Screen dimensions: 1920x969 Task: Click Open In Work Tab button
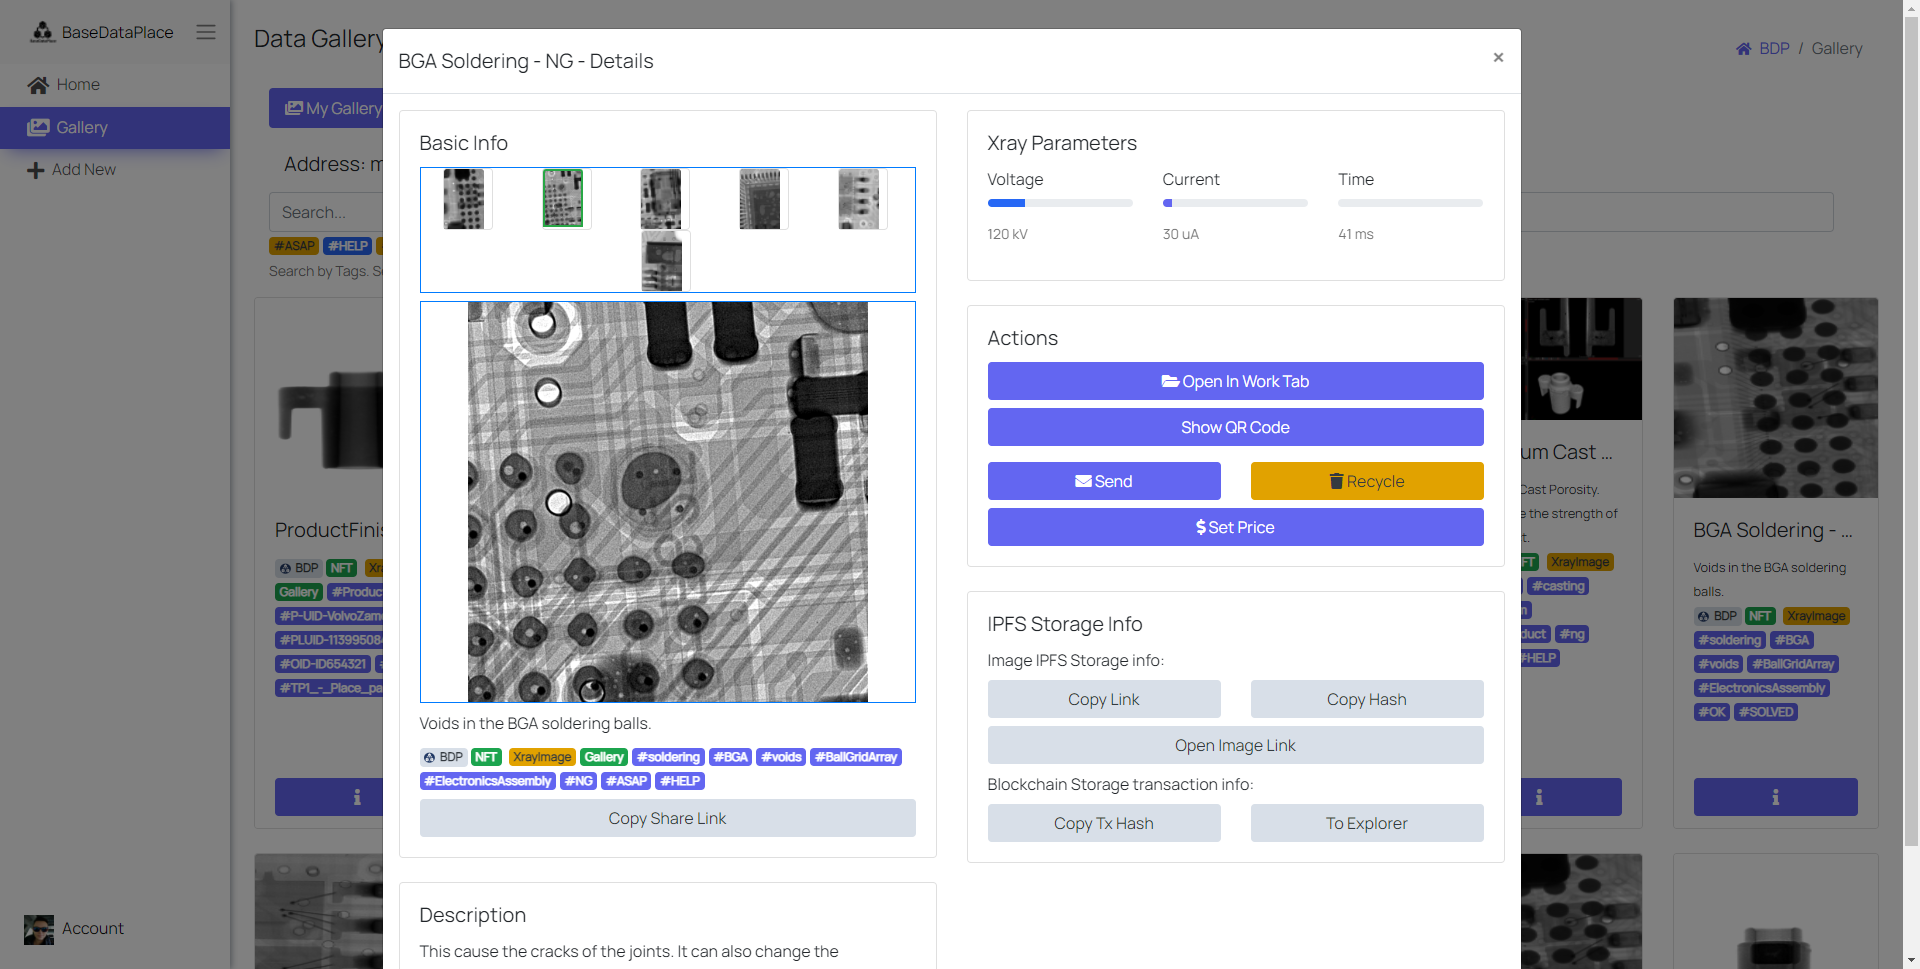click(1235, 382)
